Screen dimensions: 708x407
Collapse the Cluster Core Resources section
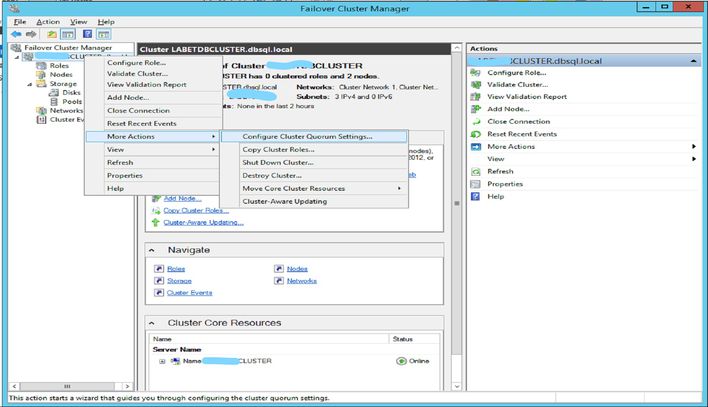(x=152, y=323)
